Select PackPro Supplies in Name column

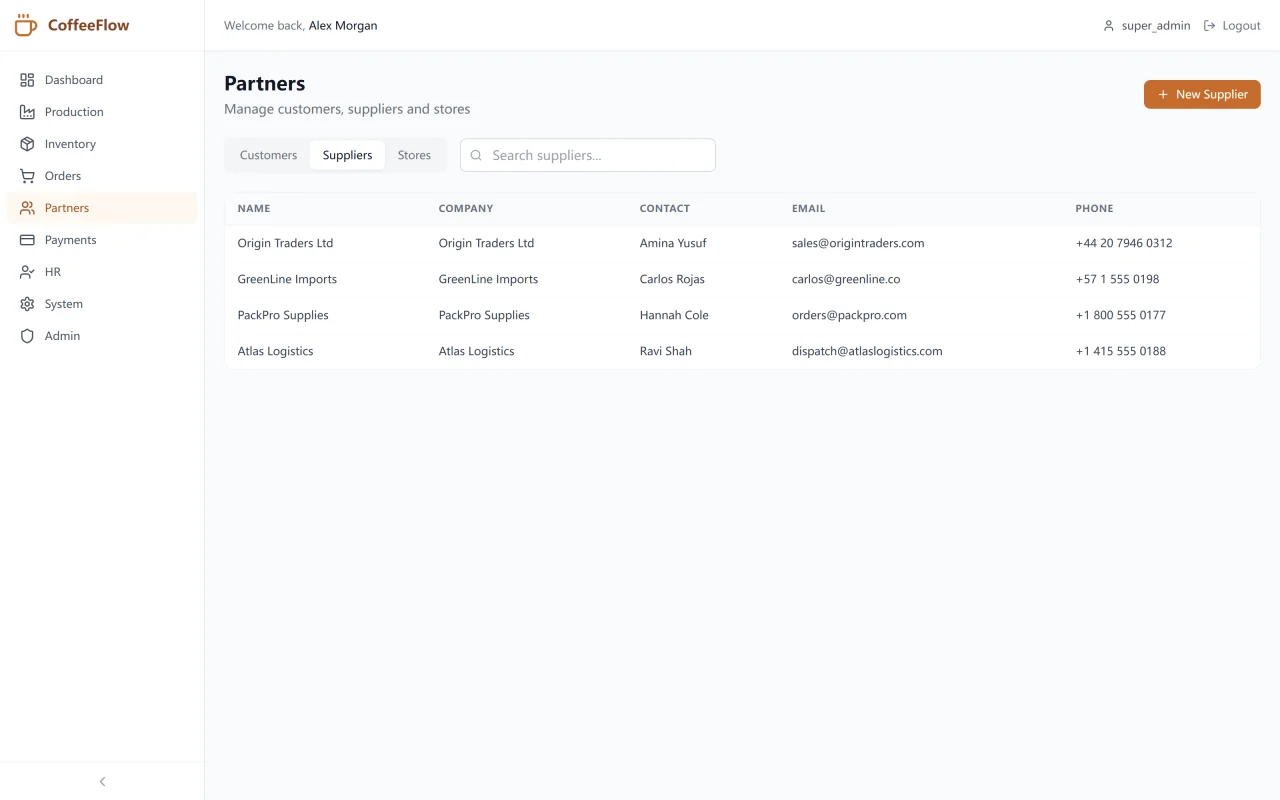tap(283, 315)
